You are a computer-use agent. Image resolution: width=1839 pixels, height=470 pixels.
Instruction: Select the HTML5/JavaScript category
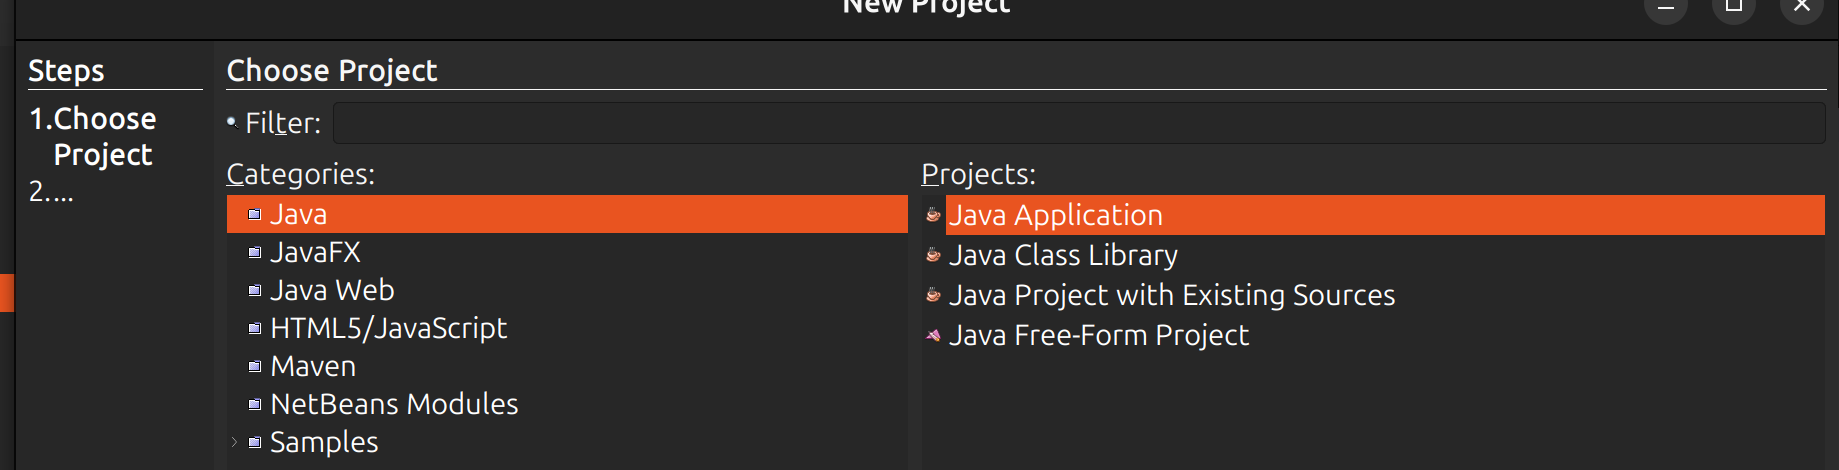click(388, 328)
